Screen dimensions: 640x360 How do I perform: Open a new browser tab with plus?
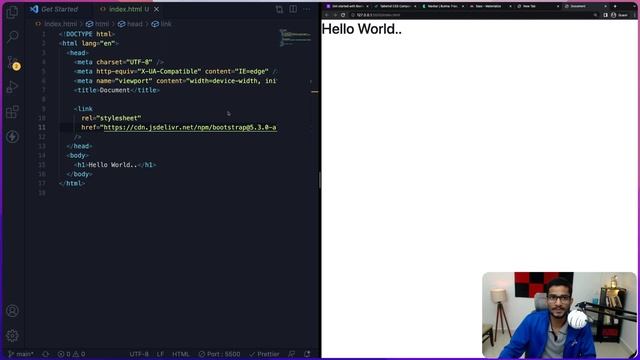615,7
